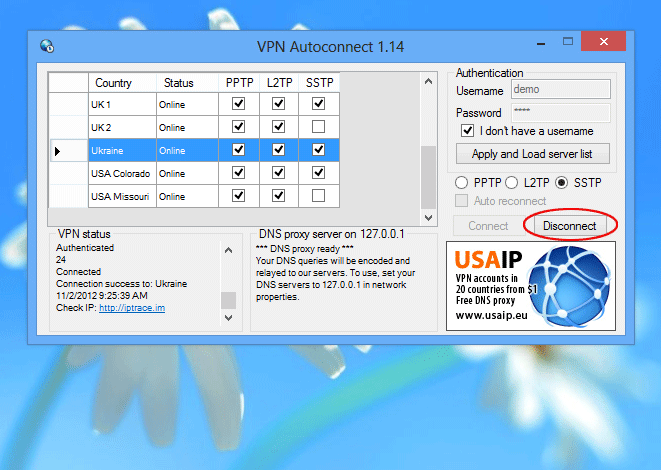Select the USA Colorado country cell
661x470 pixels.
coord(122,173)
